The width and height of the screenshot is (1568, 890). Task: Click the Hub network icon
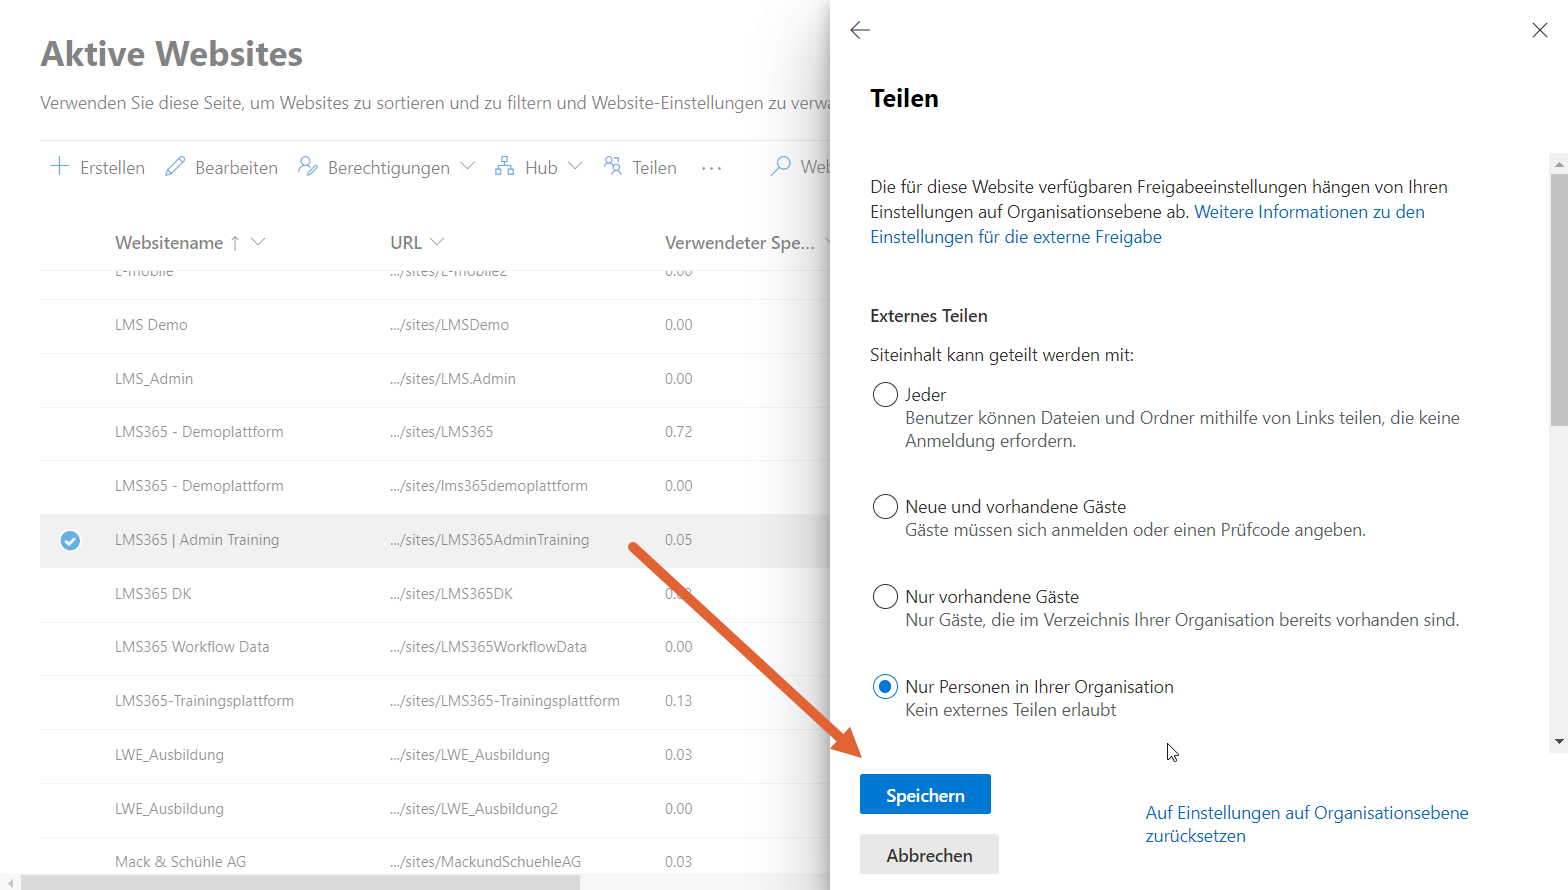click(x=504, y=167)
